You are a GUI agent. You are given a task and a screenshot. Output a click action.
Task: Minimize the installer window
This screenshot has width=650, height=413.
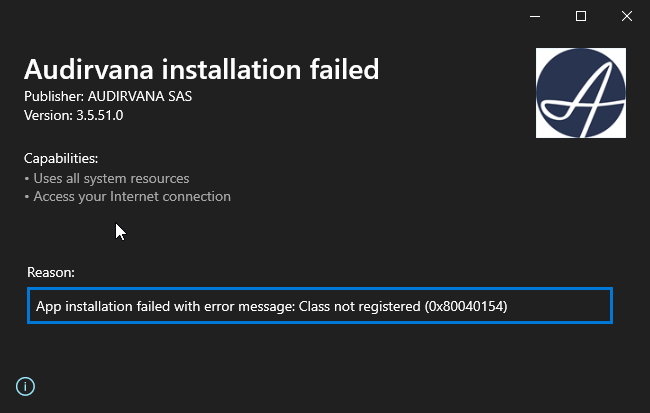tap(535, 17)
